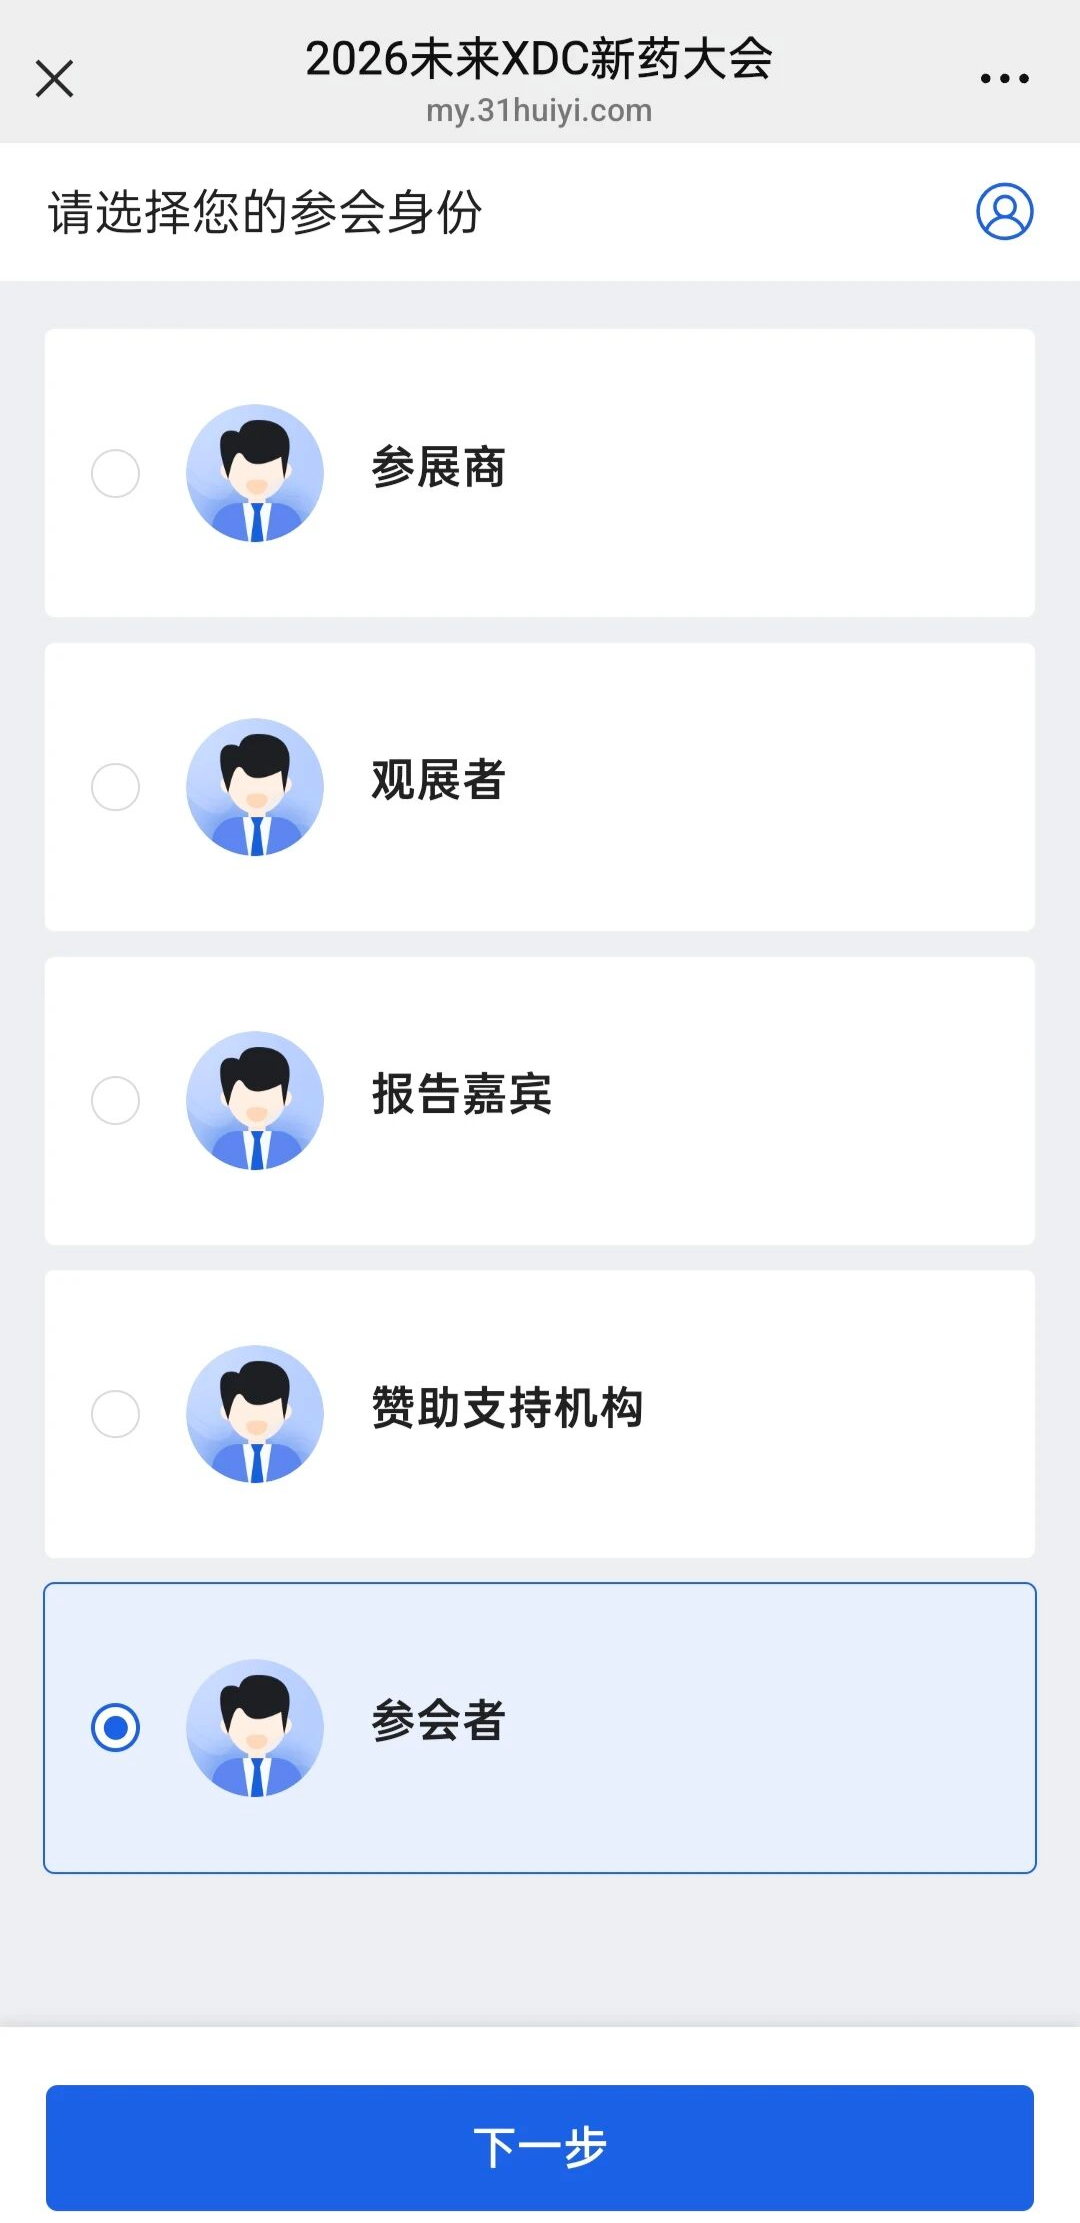The height and width of the screenshot is (2223, 1080).
Task: Select the 赞助支持机构 radio button
Action: [x=115, y=1414]
